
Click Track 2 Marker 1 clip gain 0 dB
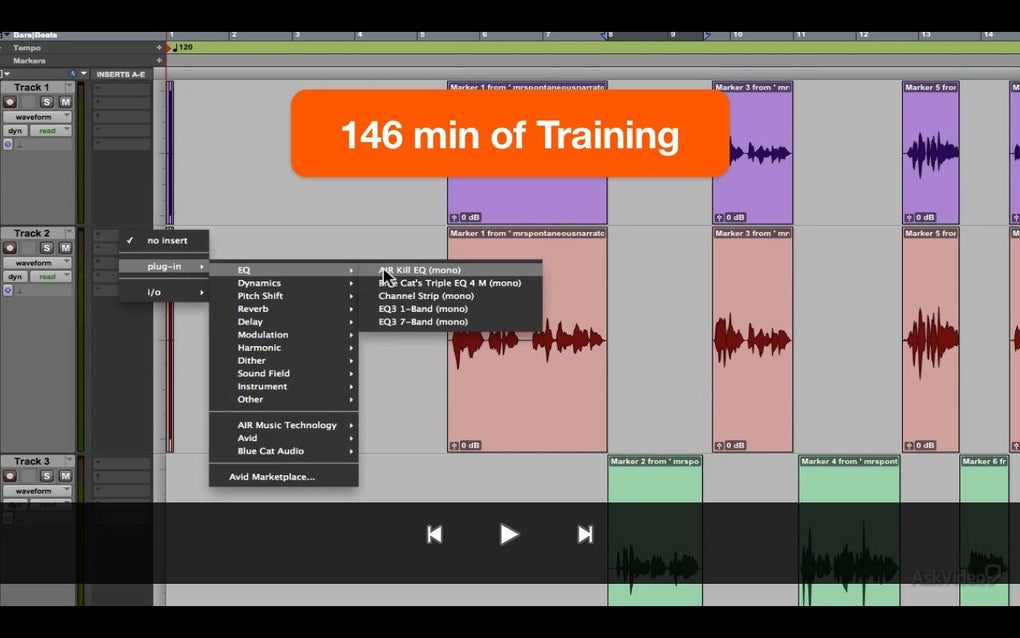point(466,445)
